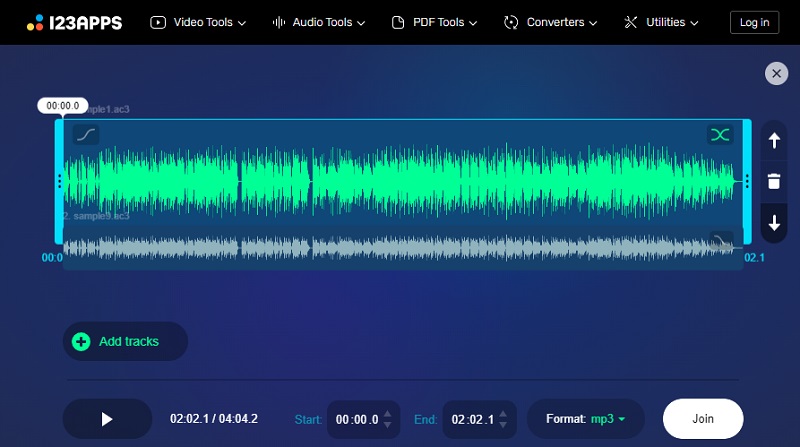800x447 pixels.
Task: Open the Video Tools menu
Action: [198, 22]
